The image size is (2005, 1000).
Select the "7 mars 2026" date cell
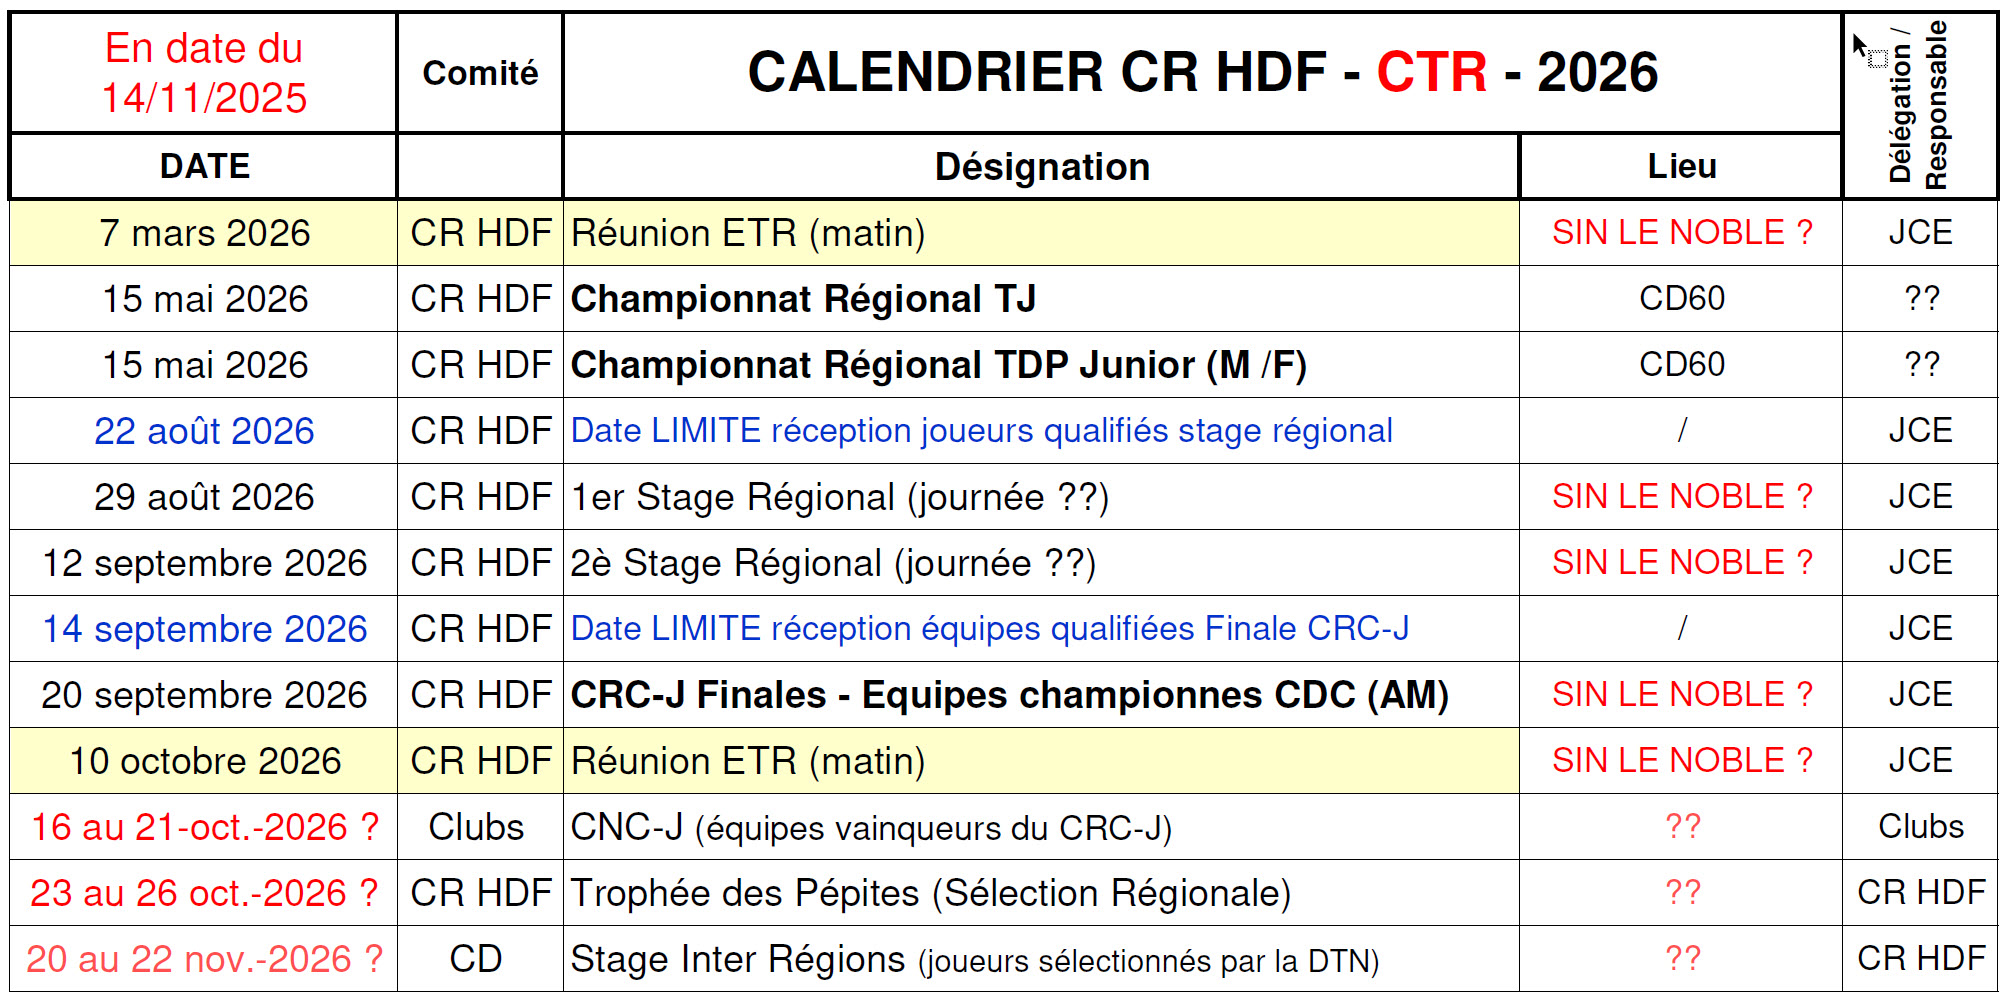click(x=204, y=233)
